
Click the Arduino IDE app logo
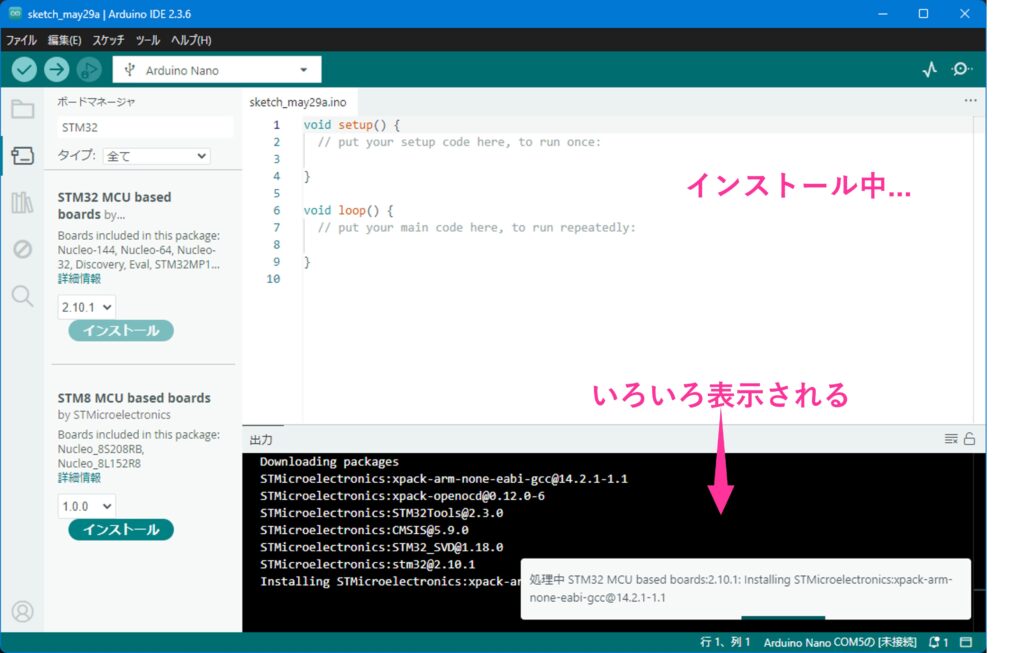tap(14, 14)
